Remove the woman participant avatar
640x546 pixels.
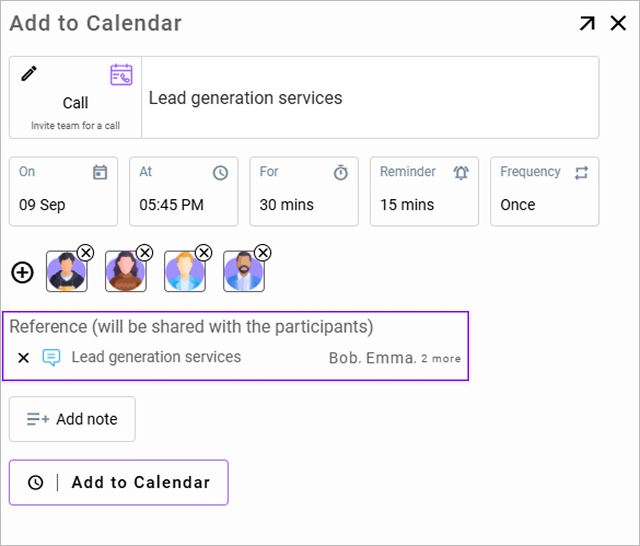(x=145, y=253)
